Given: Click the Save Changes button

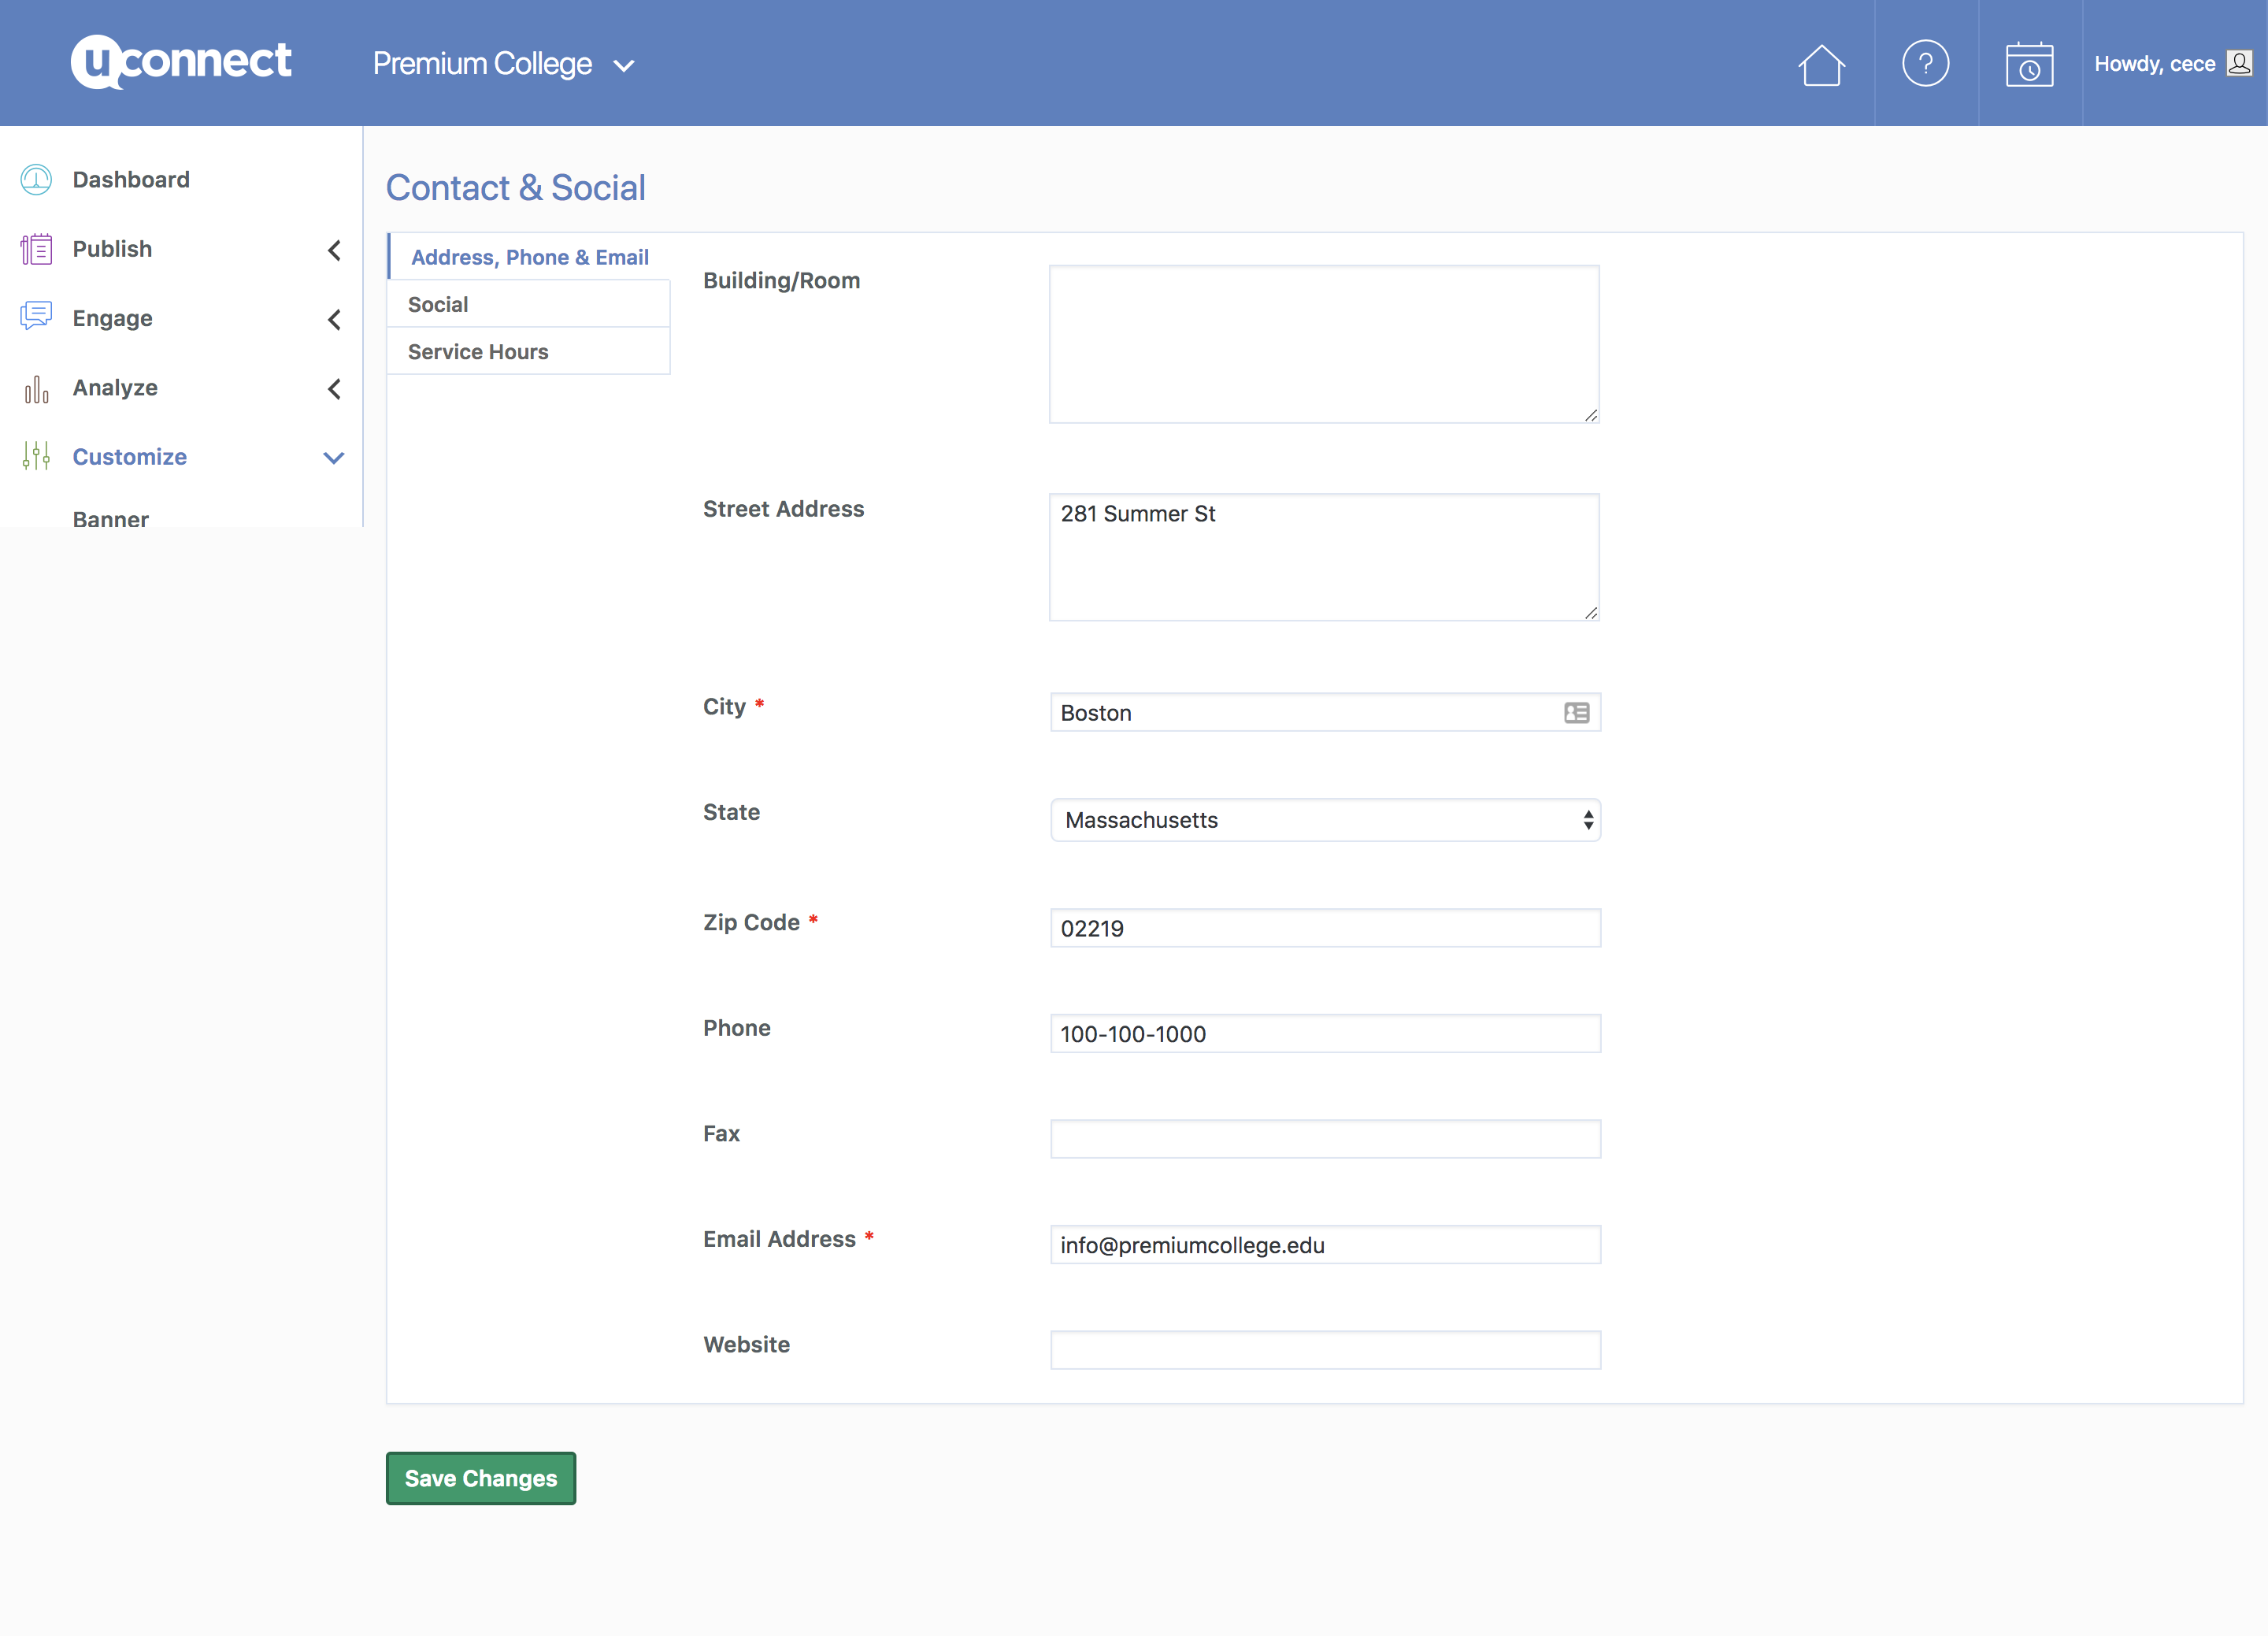Looking at the screenshot, I should click(480, 1478).
